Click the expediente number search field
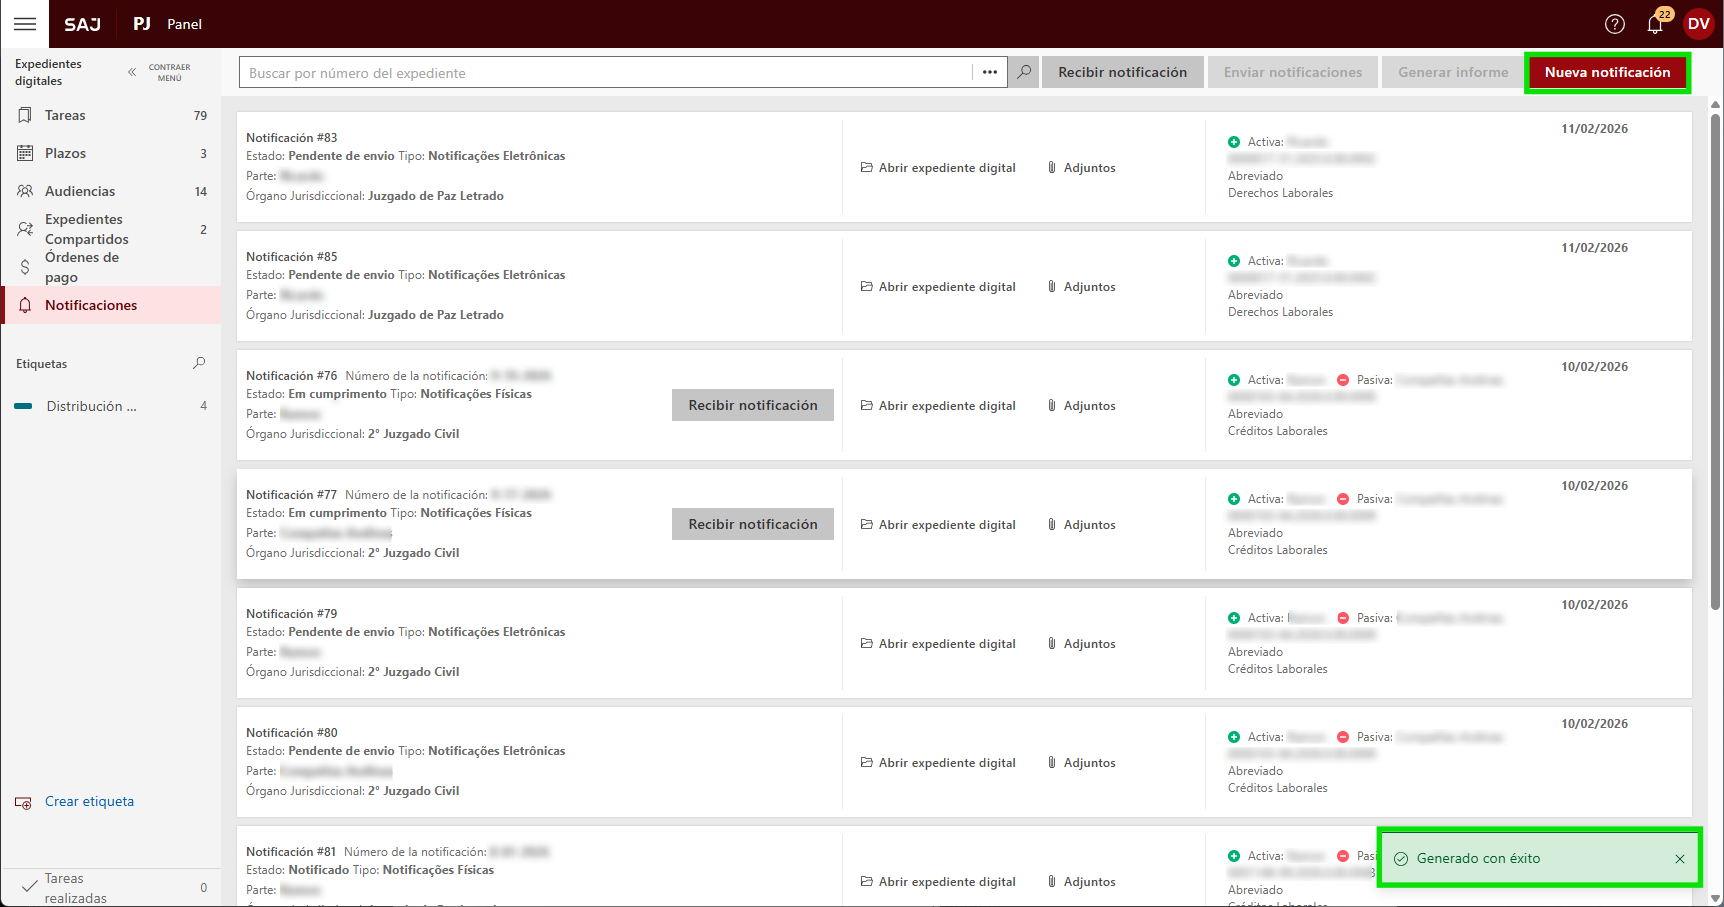This screenshot has width=1724, height=907. click(x=605, y=73)
